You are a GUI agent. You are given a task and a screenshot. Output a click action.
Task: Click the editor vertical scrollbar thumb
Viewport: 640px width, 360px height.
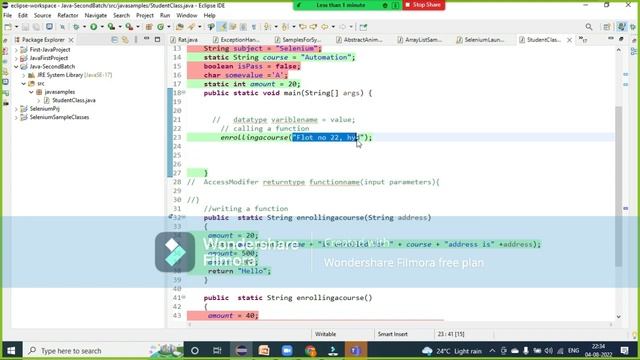[619, 186]
